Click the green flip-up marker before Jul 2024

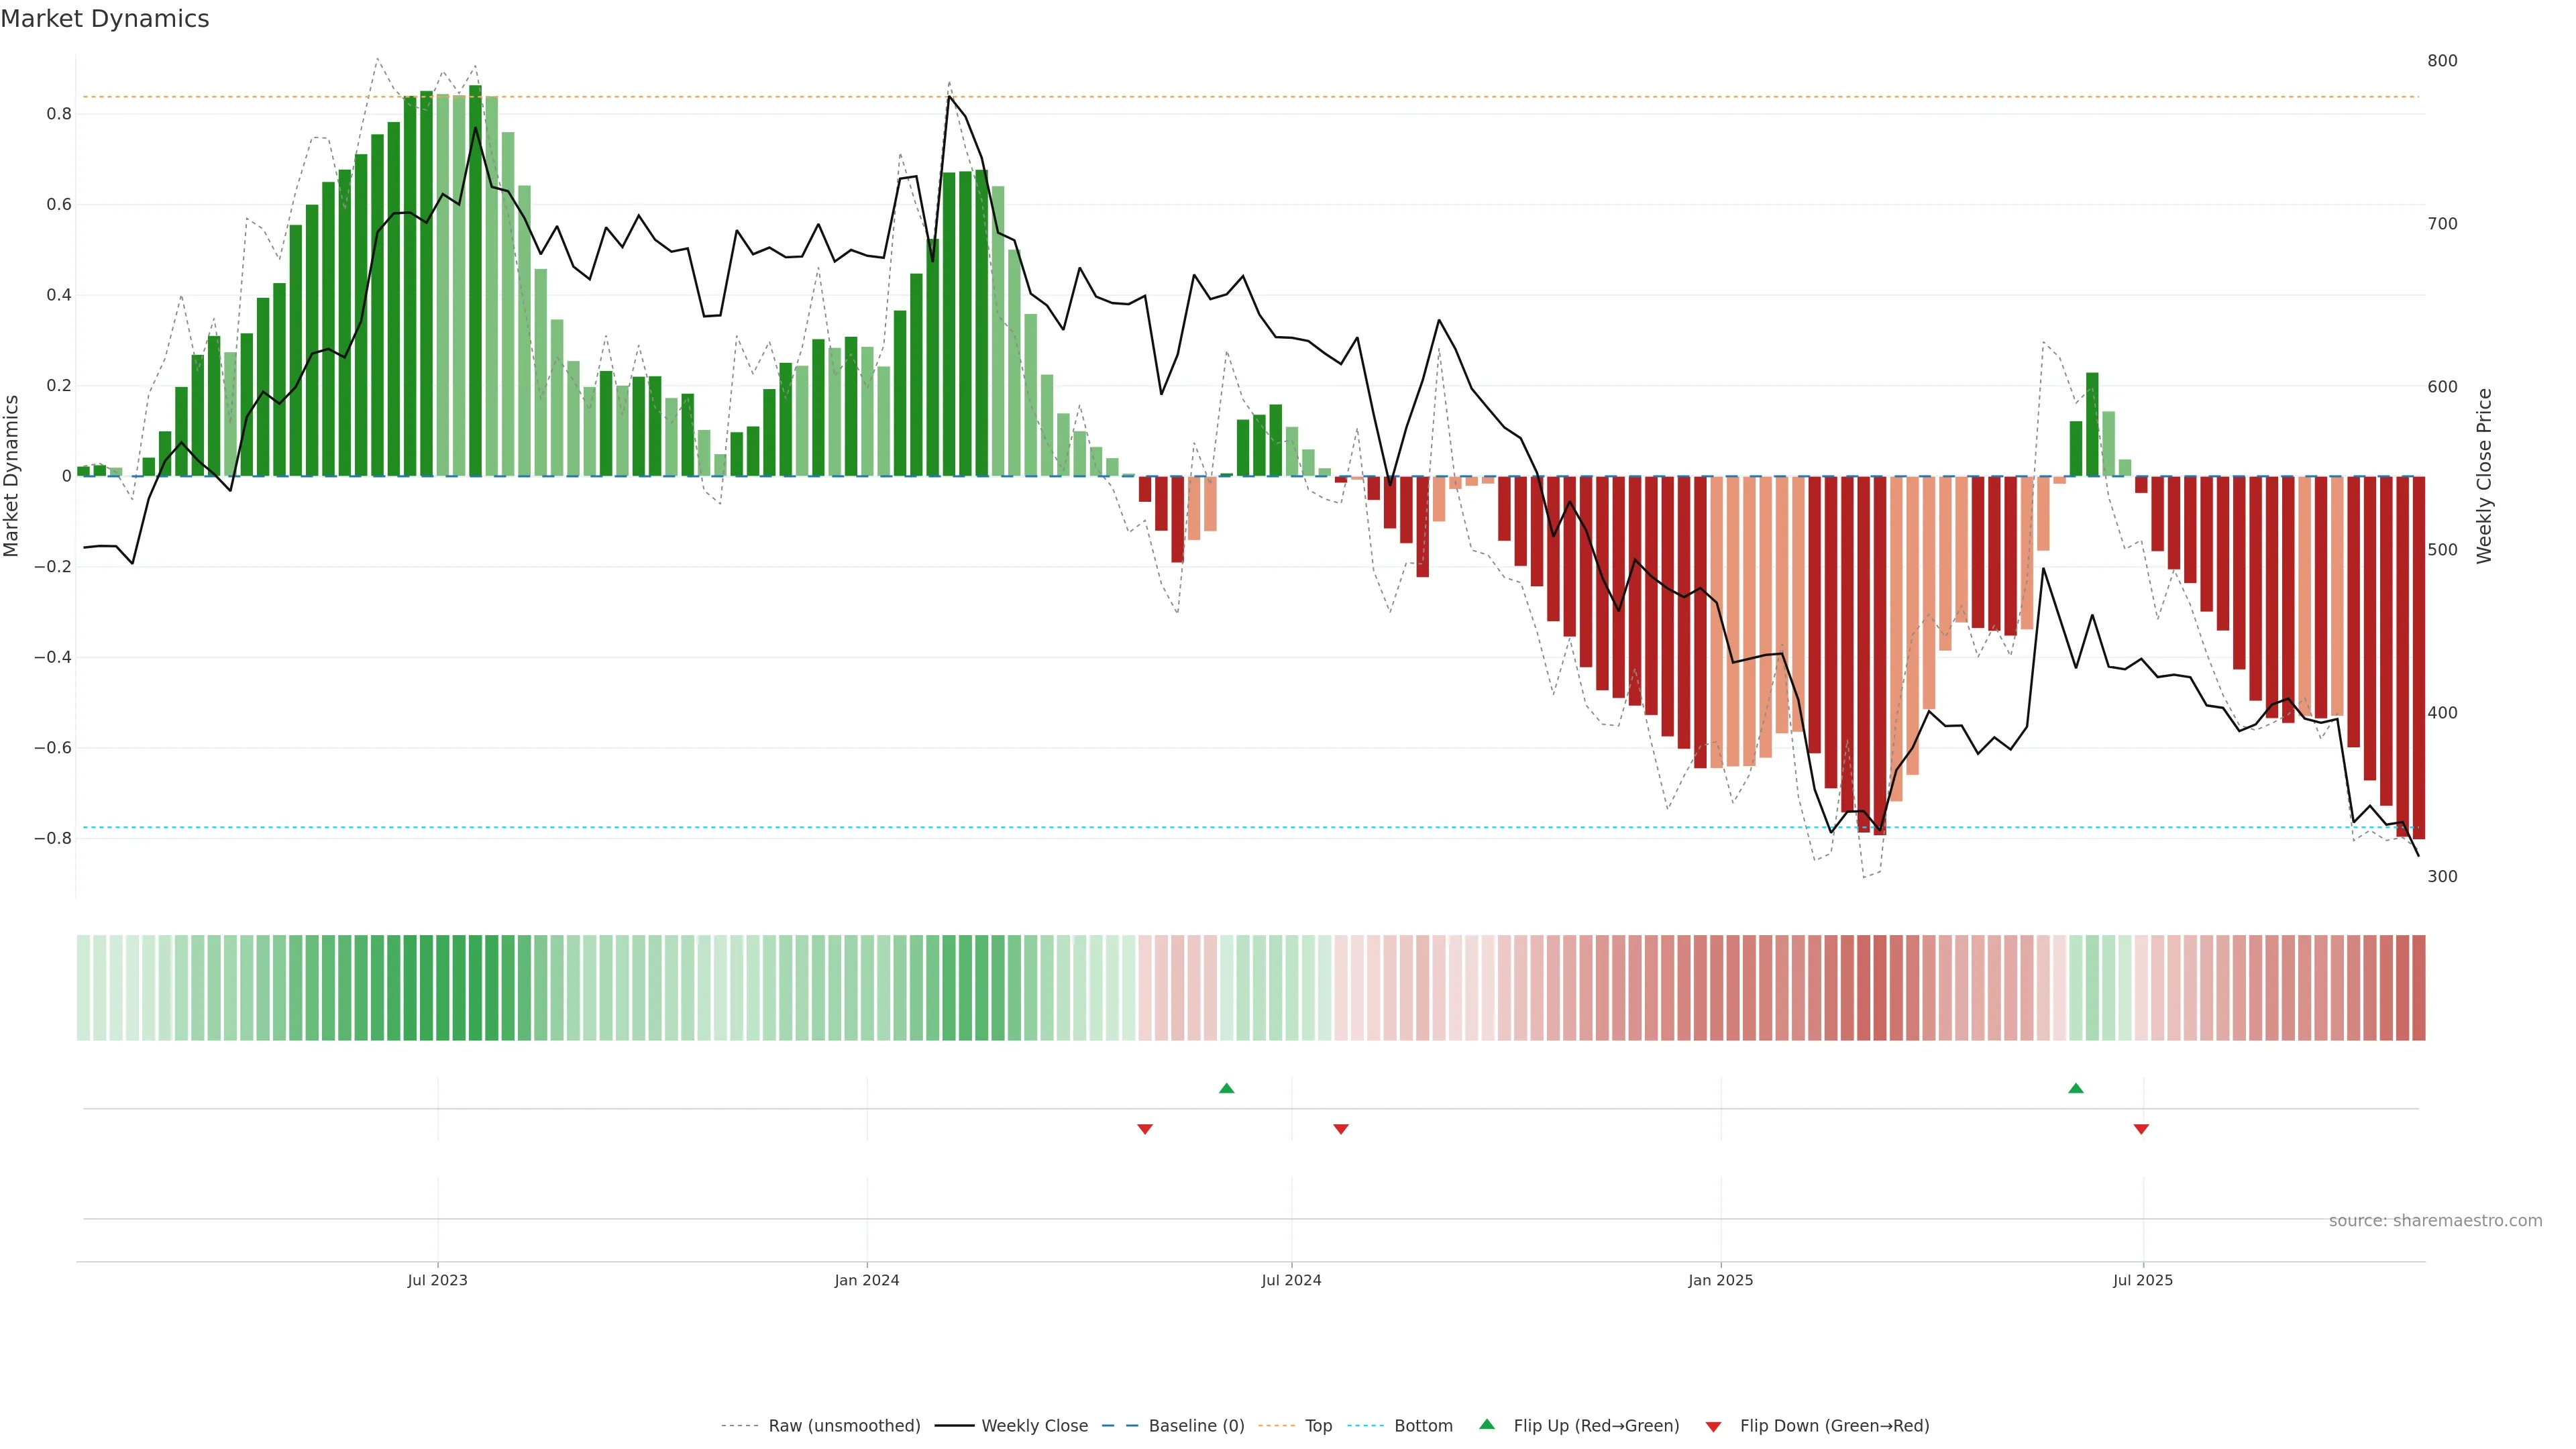tap(1227, 1088)
